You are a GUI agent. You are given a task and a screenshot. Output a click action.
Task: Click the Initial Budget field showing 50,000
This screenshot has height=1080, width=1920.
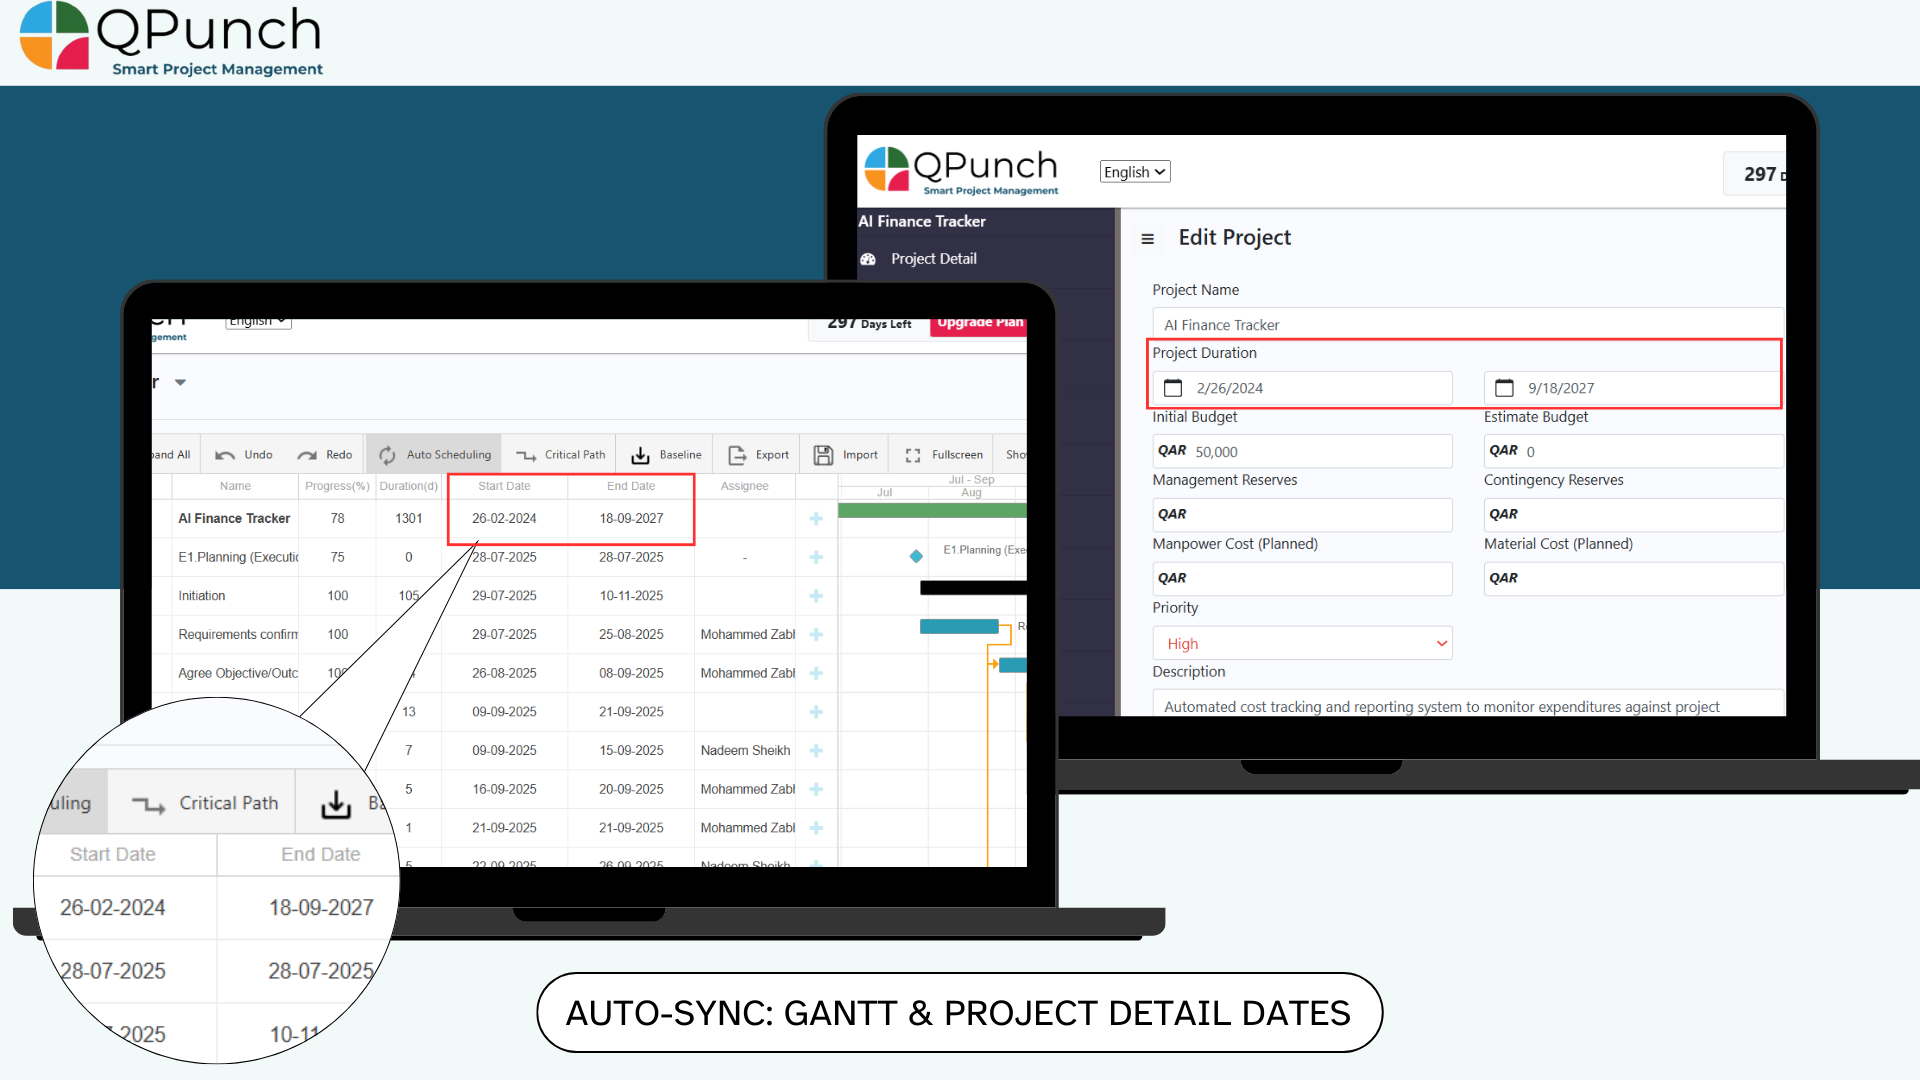click(x=1300, y=452)
